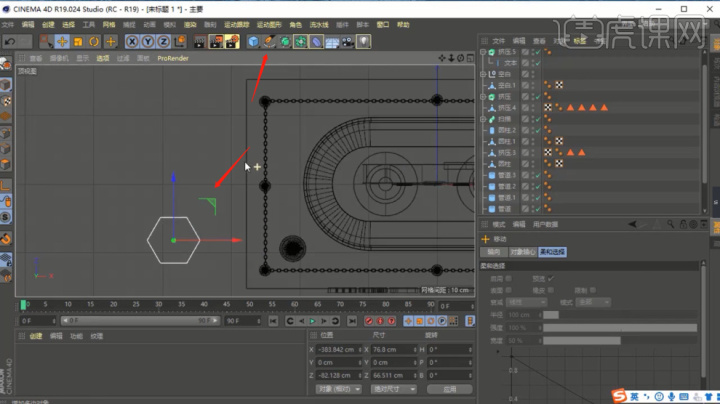Toggle the Y axis lock
The width and height of the screenshot is (720, 404).
pyautogui.click(x=147, y=42)
